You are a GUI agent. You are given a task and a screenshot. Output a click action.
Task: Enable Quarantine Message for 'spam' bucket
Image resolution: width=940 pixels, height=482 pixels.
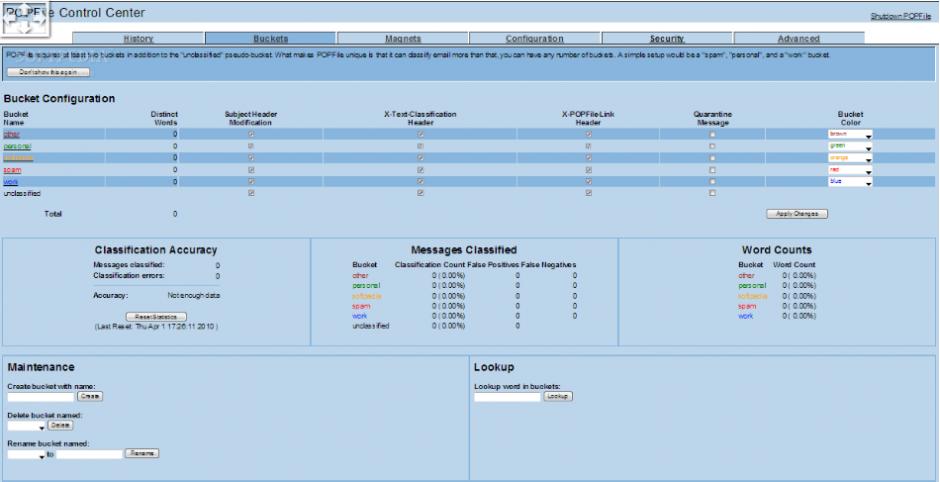(x=712, y=170)
